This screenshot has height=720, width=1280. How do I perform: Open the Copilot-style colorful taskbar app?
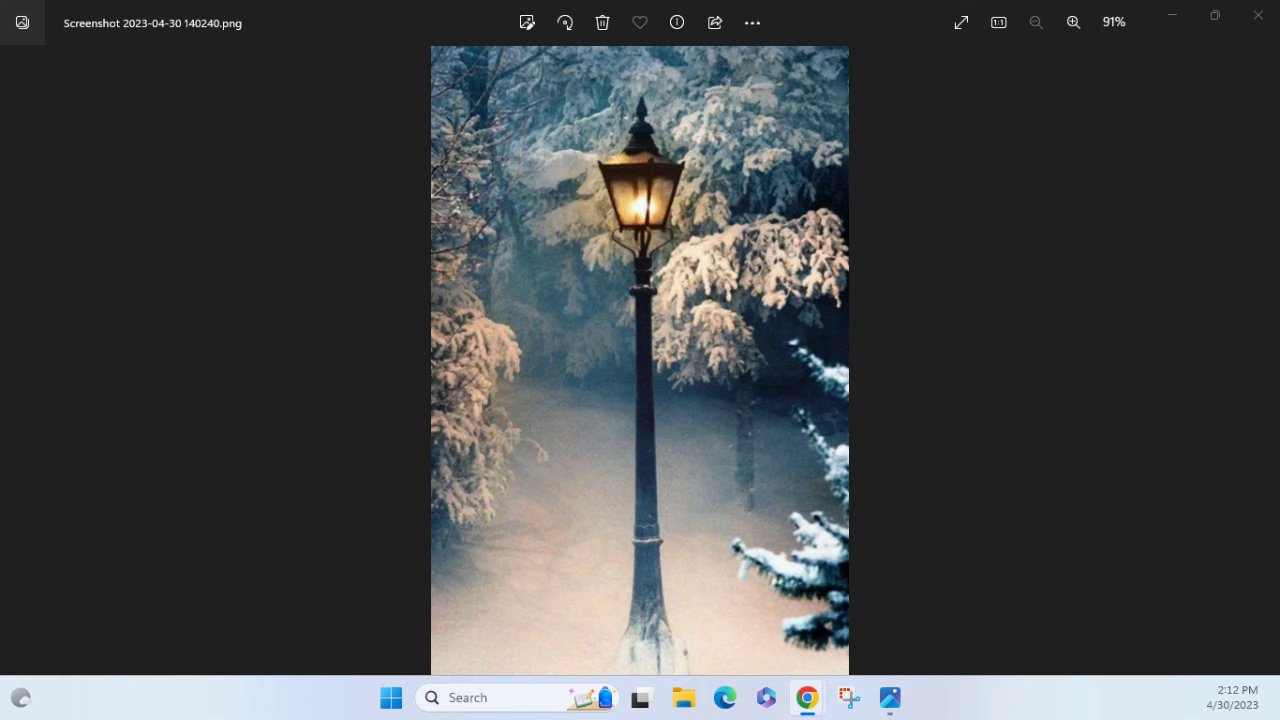(x=766, y=698)
